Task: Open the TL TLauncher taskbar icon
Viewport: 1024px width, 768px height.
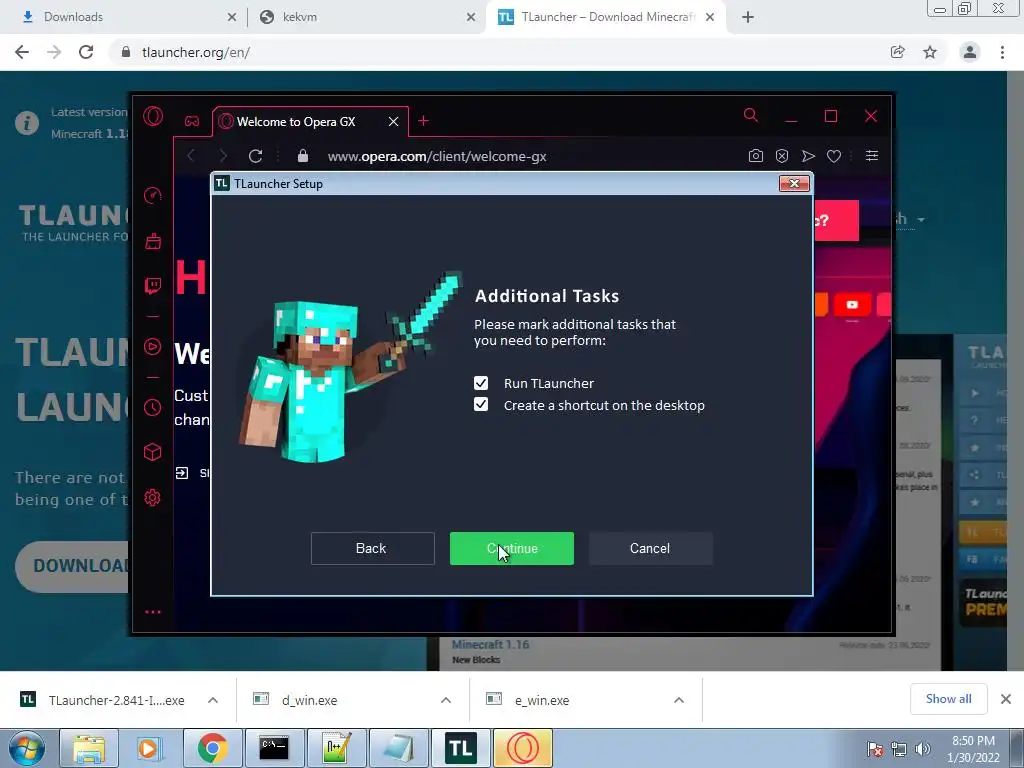Action: [460, 748]
